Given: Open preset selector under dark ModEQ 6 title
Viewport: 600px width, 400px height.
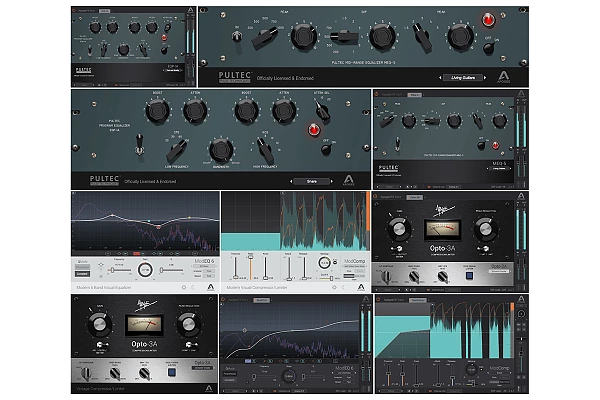Looking at the screenshot, I should (x=344, y=372).
